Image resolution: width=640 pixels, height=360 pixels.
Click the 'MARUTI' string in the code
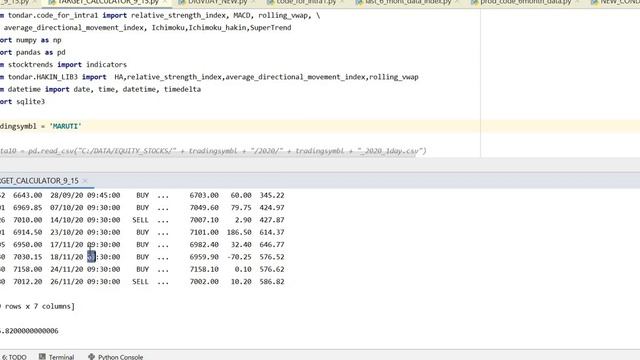point(65,126)
